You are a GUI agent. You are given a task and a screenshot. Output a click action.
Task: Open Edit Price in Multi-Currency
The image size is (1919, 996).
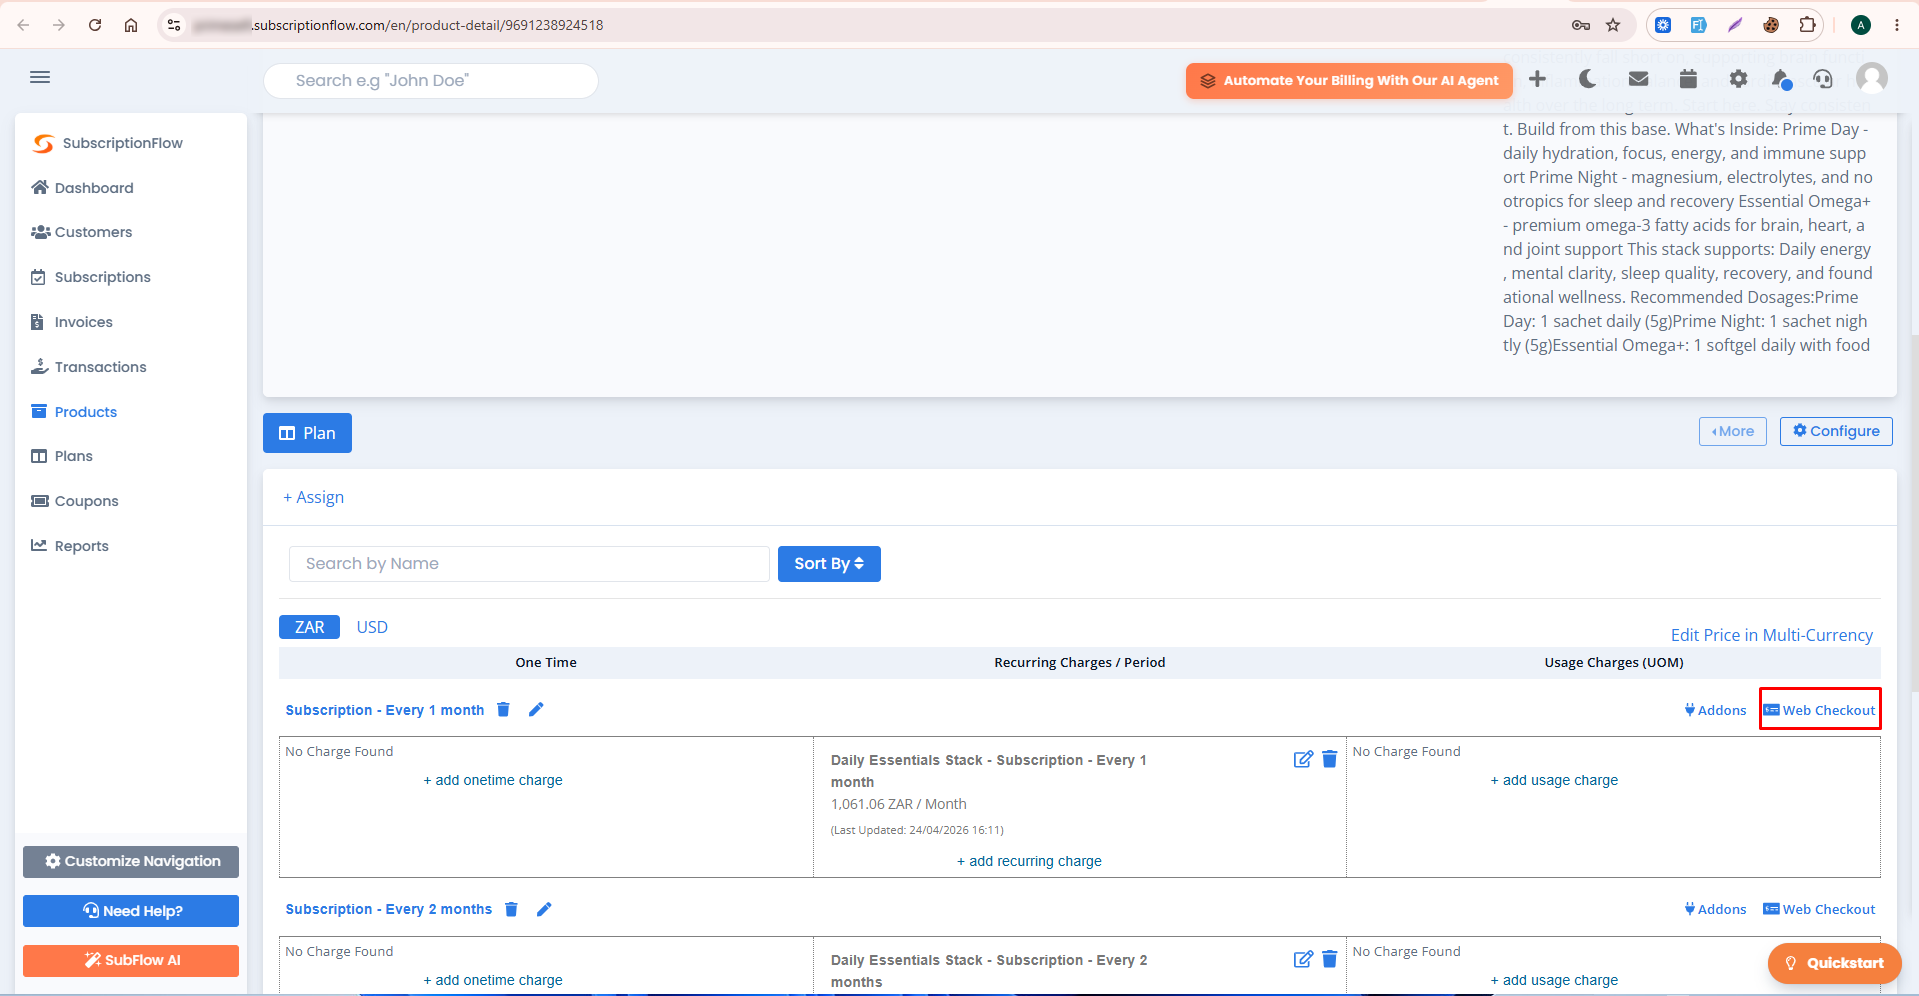(x=1772, y=635)
